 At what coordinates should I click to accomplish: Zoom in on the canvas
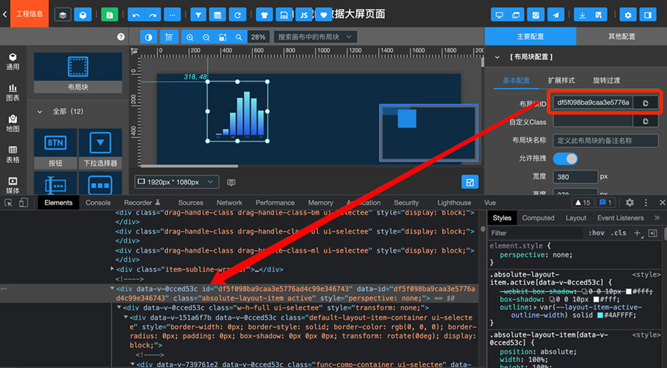pyautogui.click(x=190, y=37)
